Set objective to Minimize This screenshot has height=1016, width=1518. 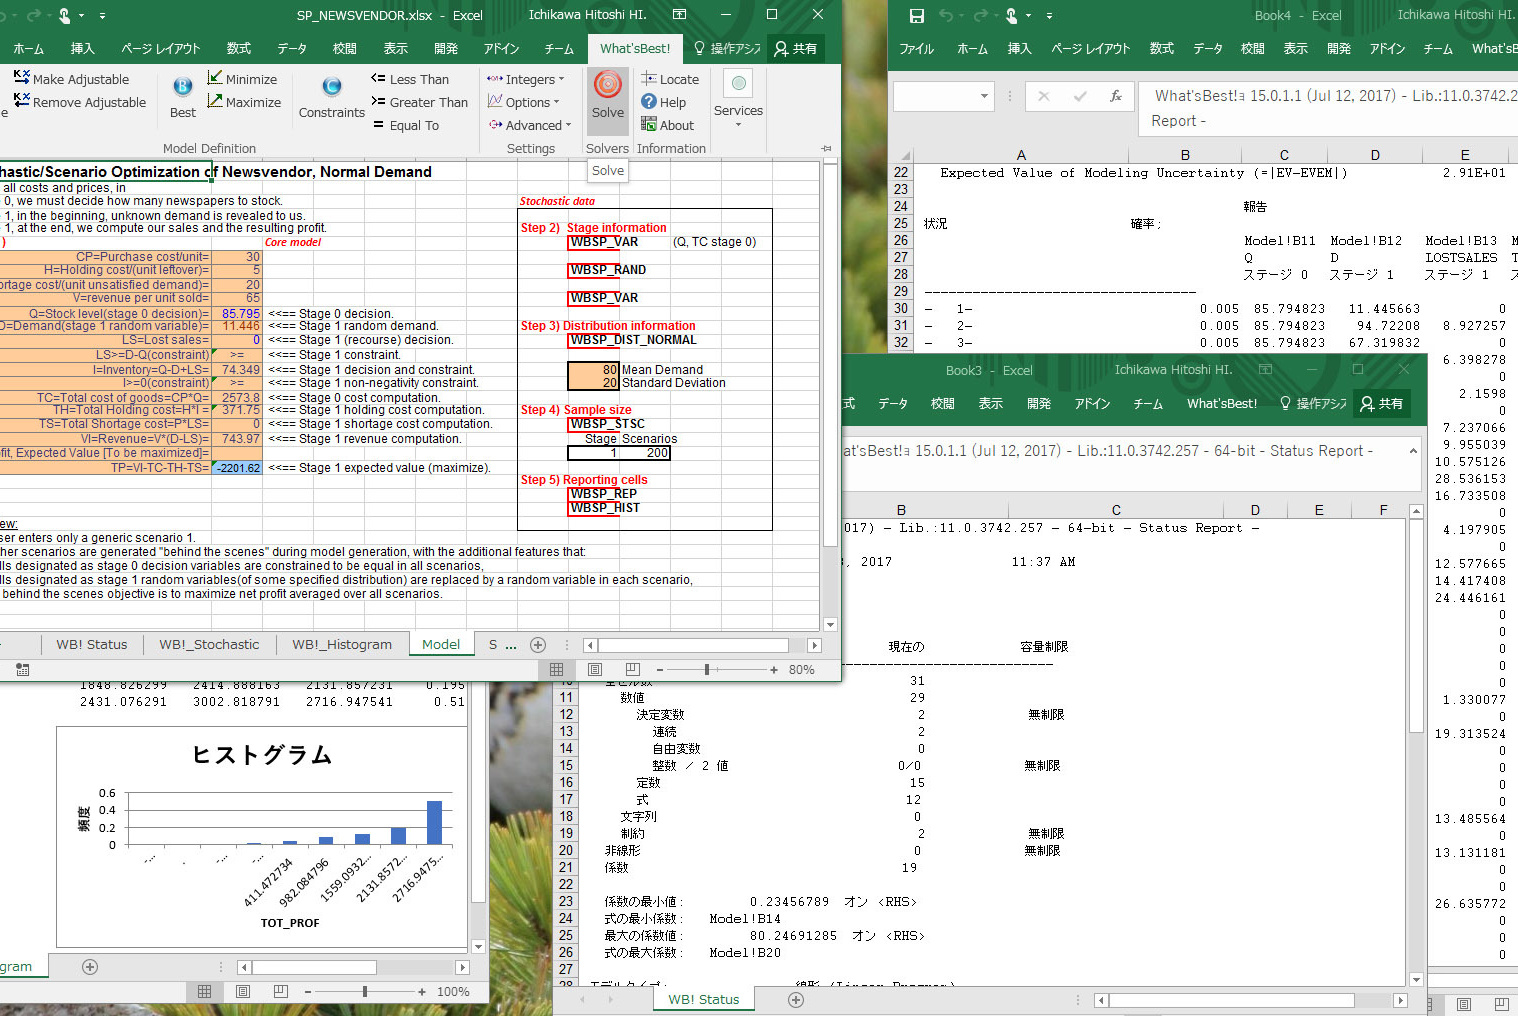pos(243,79)
